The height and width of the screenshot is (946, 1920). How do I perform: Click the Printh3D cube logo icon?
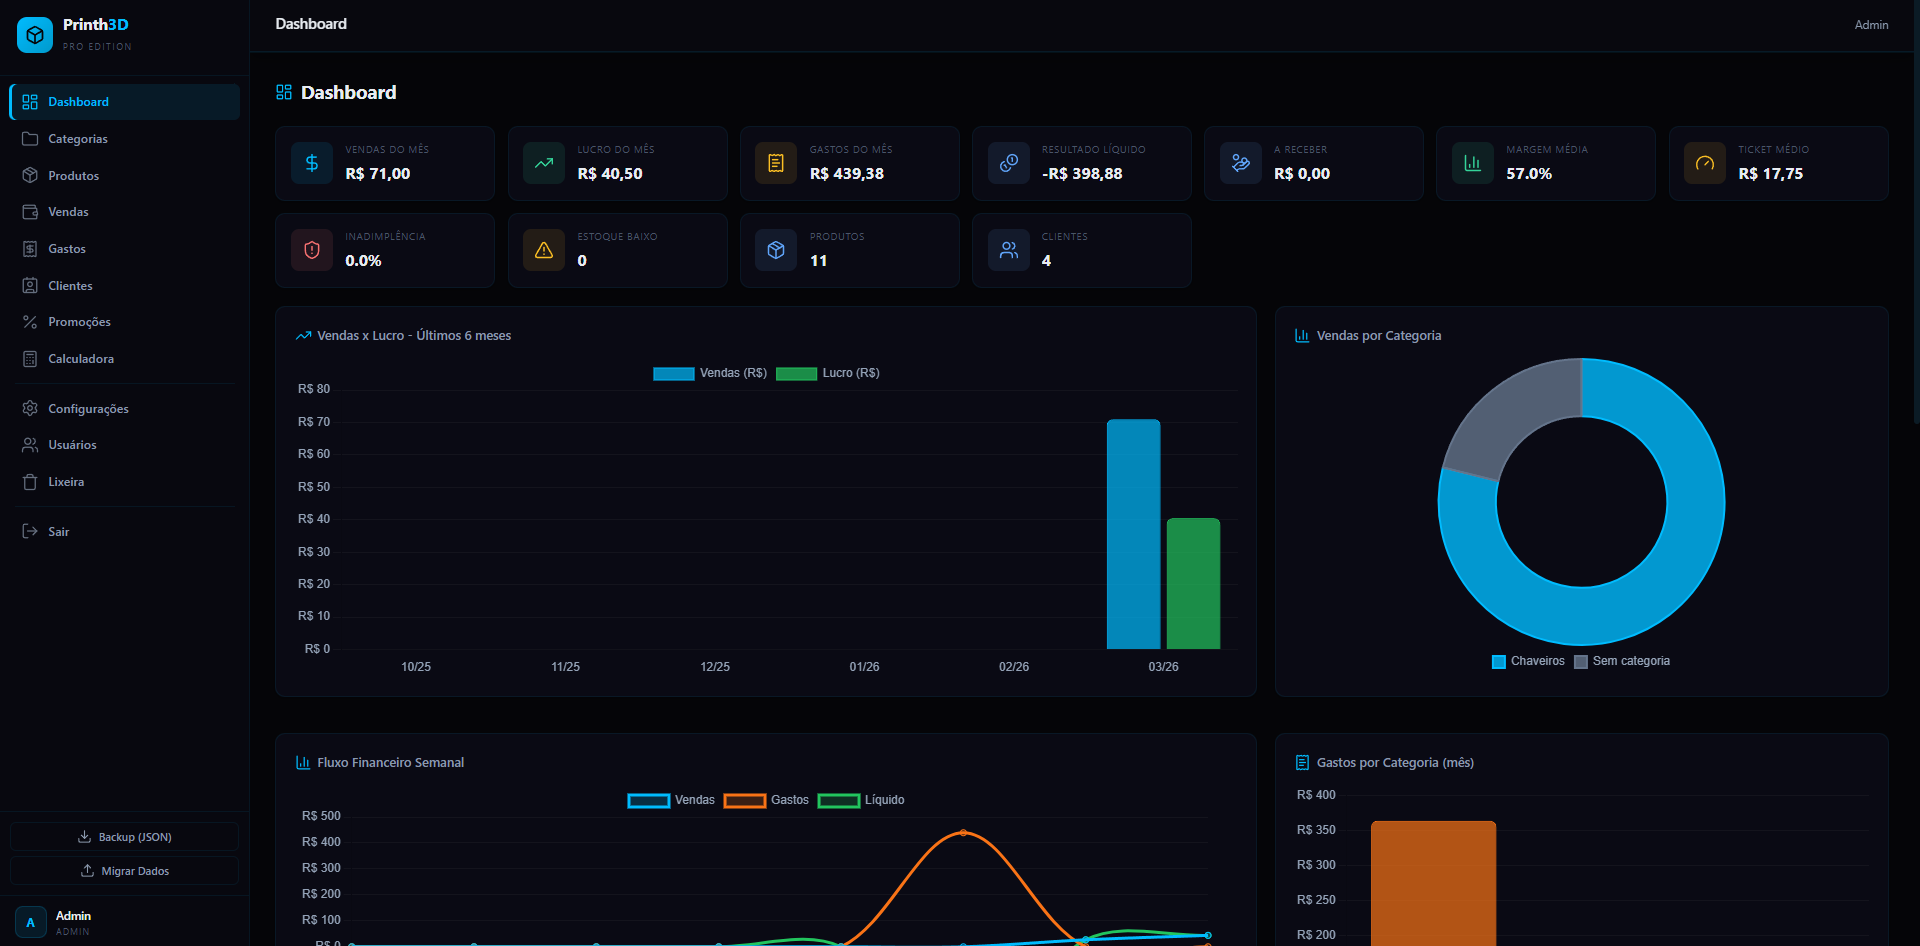(x=35, y=35)
